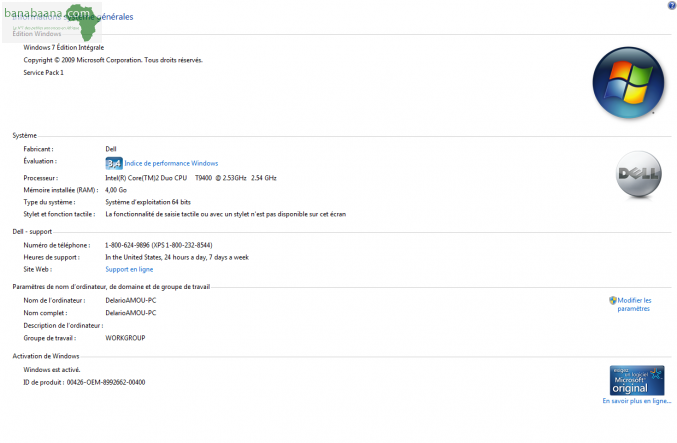Image resolution: width=677 pixels, height=443 pixels.
Task: Click the Dell - support section heading
Action: tap(32, 231)
